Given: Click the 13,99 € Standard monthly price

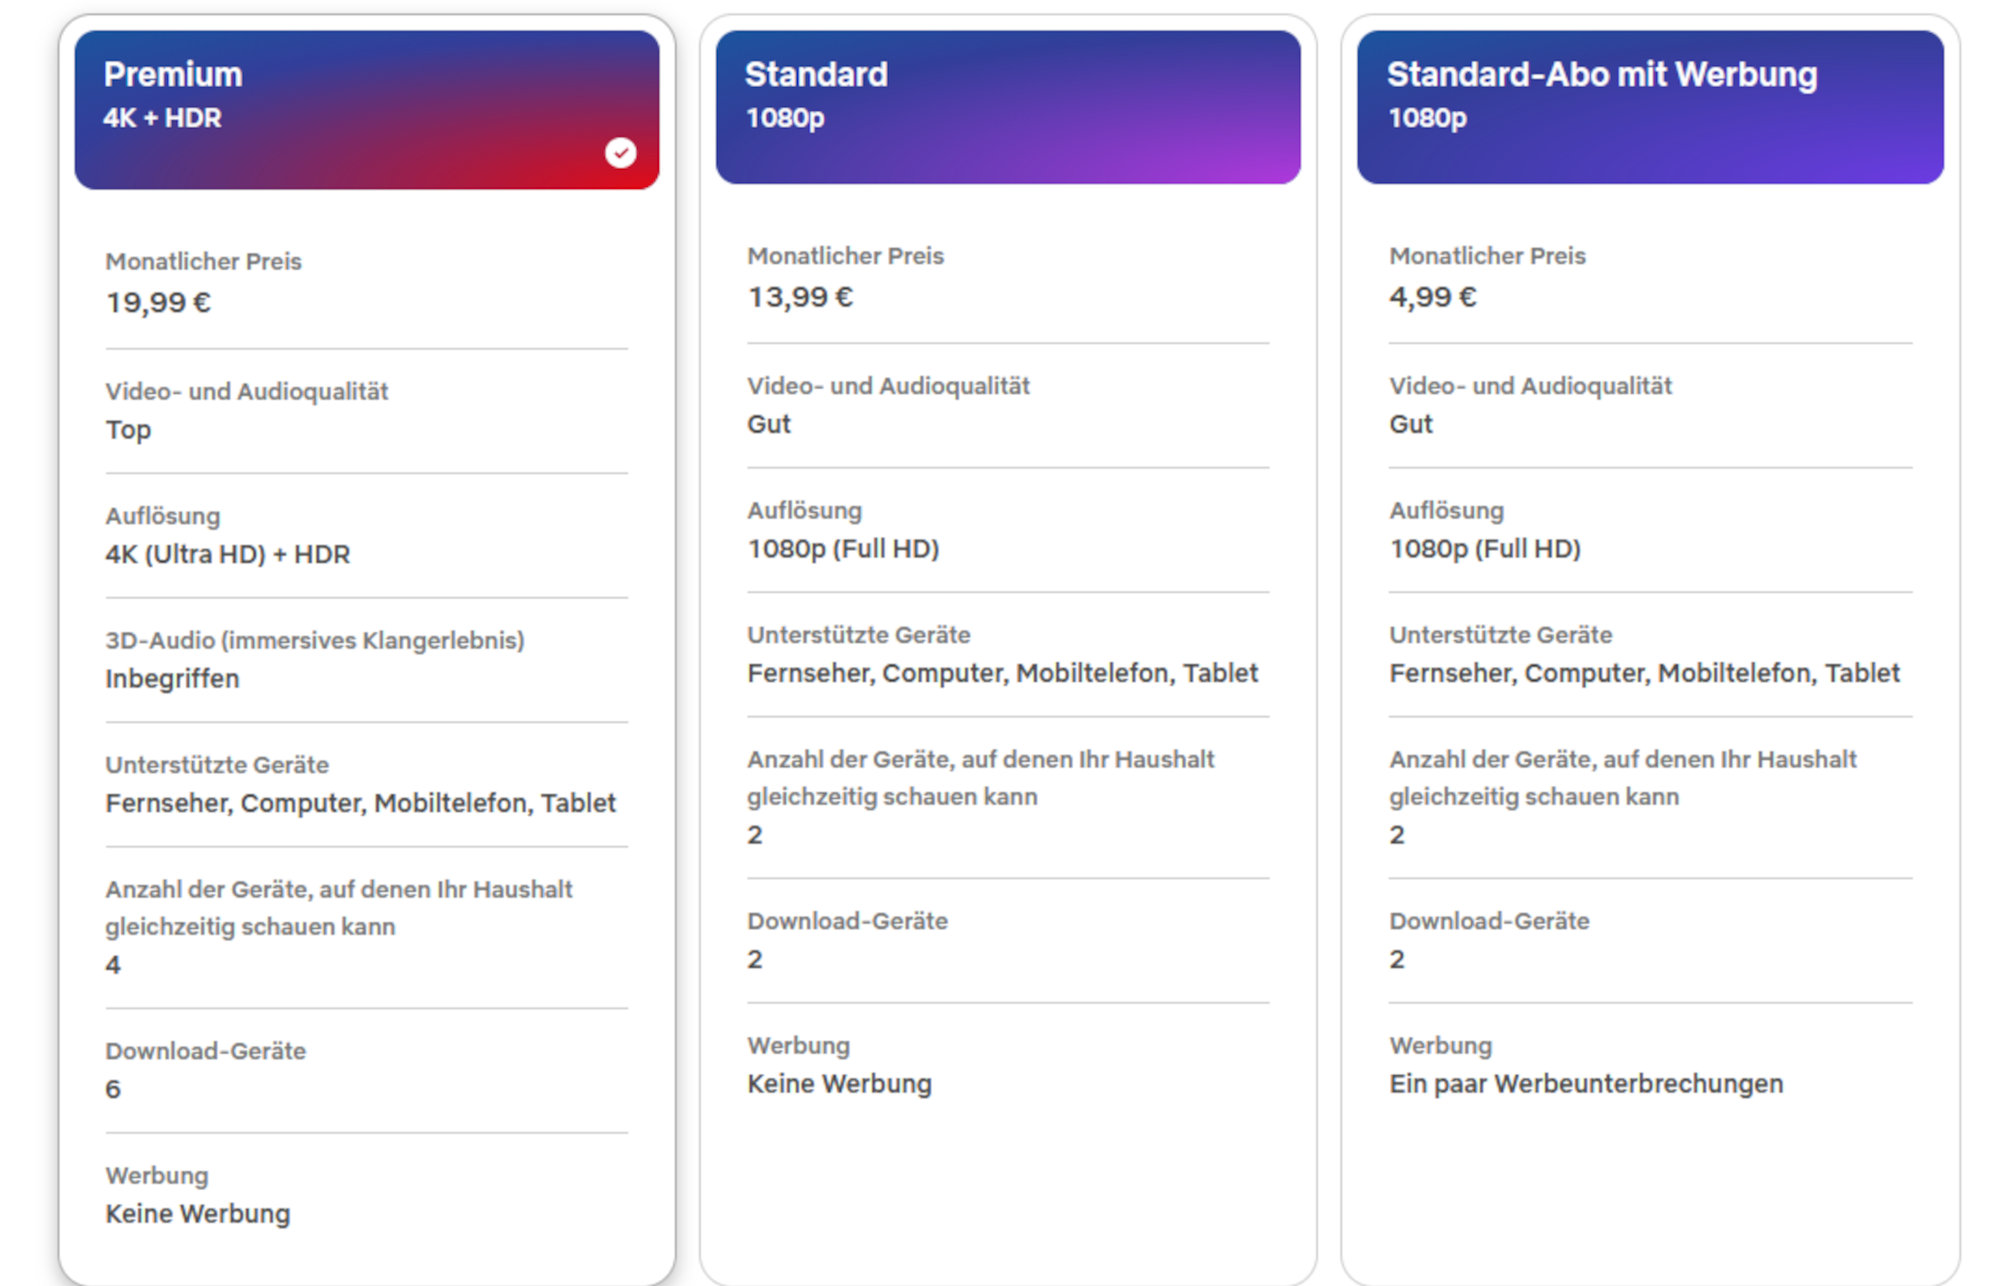Looking at the screenshot, I should [800, 297].
